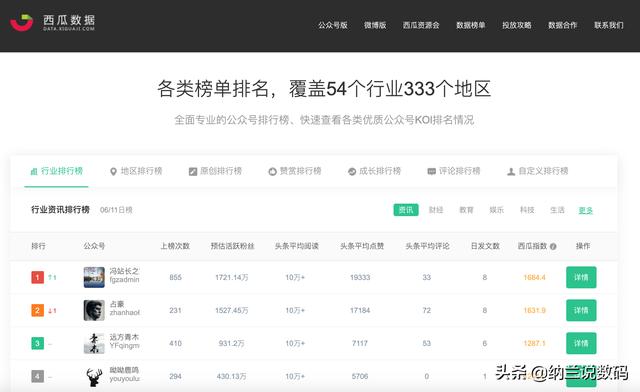Click the user icon beside 自定义排行榜

[511, 172]
